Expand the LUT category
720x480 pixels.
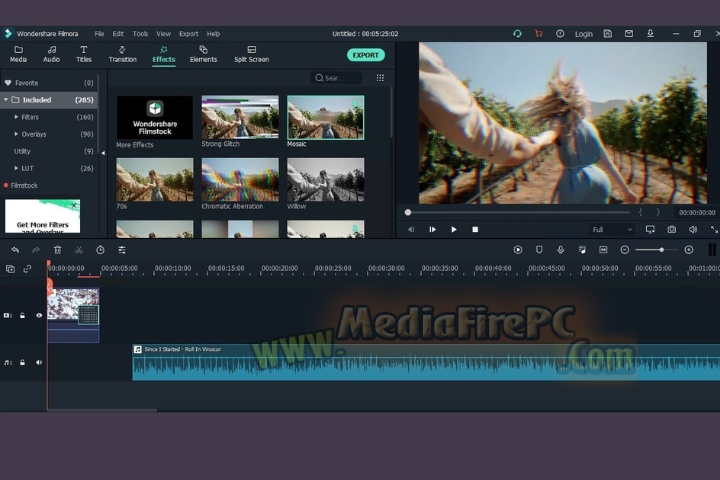coord(17,168)
